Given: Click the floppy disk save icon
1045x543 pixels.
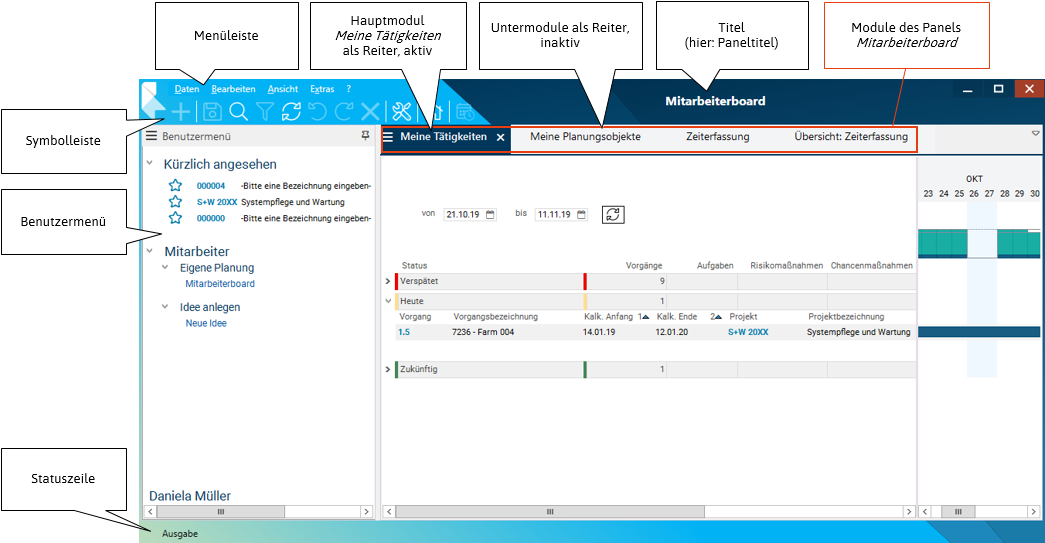Looking at the screenshot, I should point(212,112).
